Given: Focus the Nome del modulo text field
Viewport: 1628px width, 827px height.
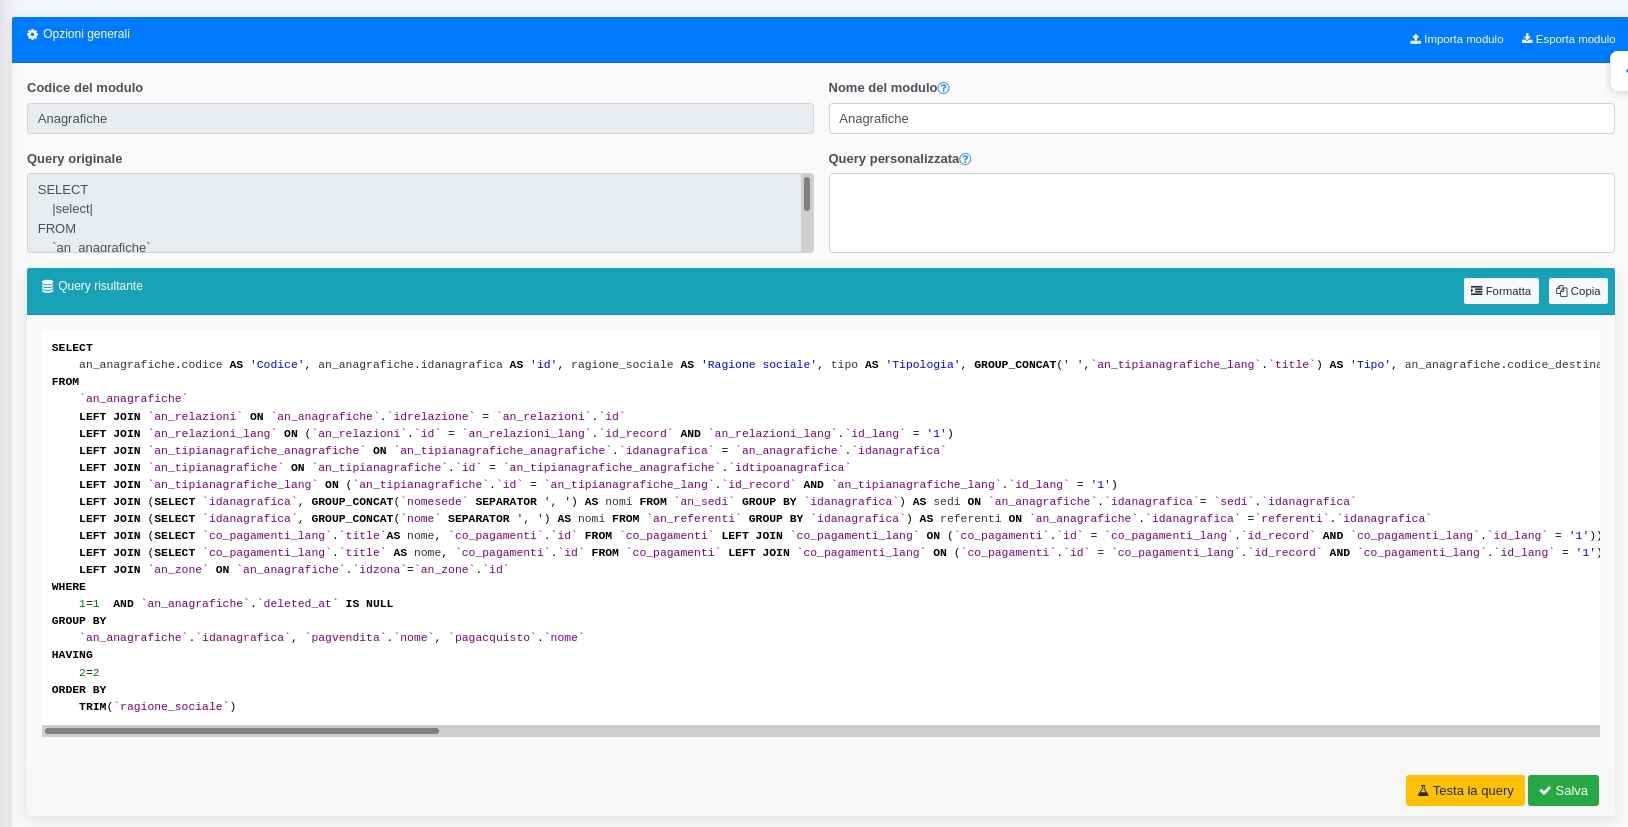Looking at the screenshot, I should click(1220, 119).
